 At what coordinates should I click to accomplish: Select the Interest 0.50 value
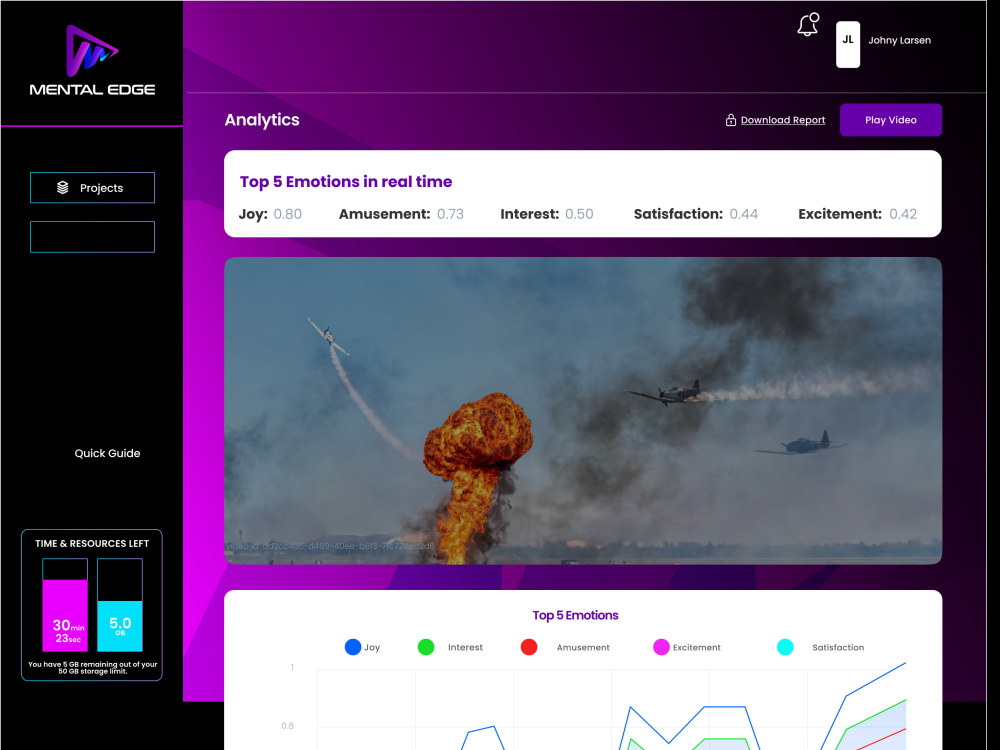click(579, 214)
